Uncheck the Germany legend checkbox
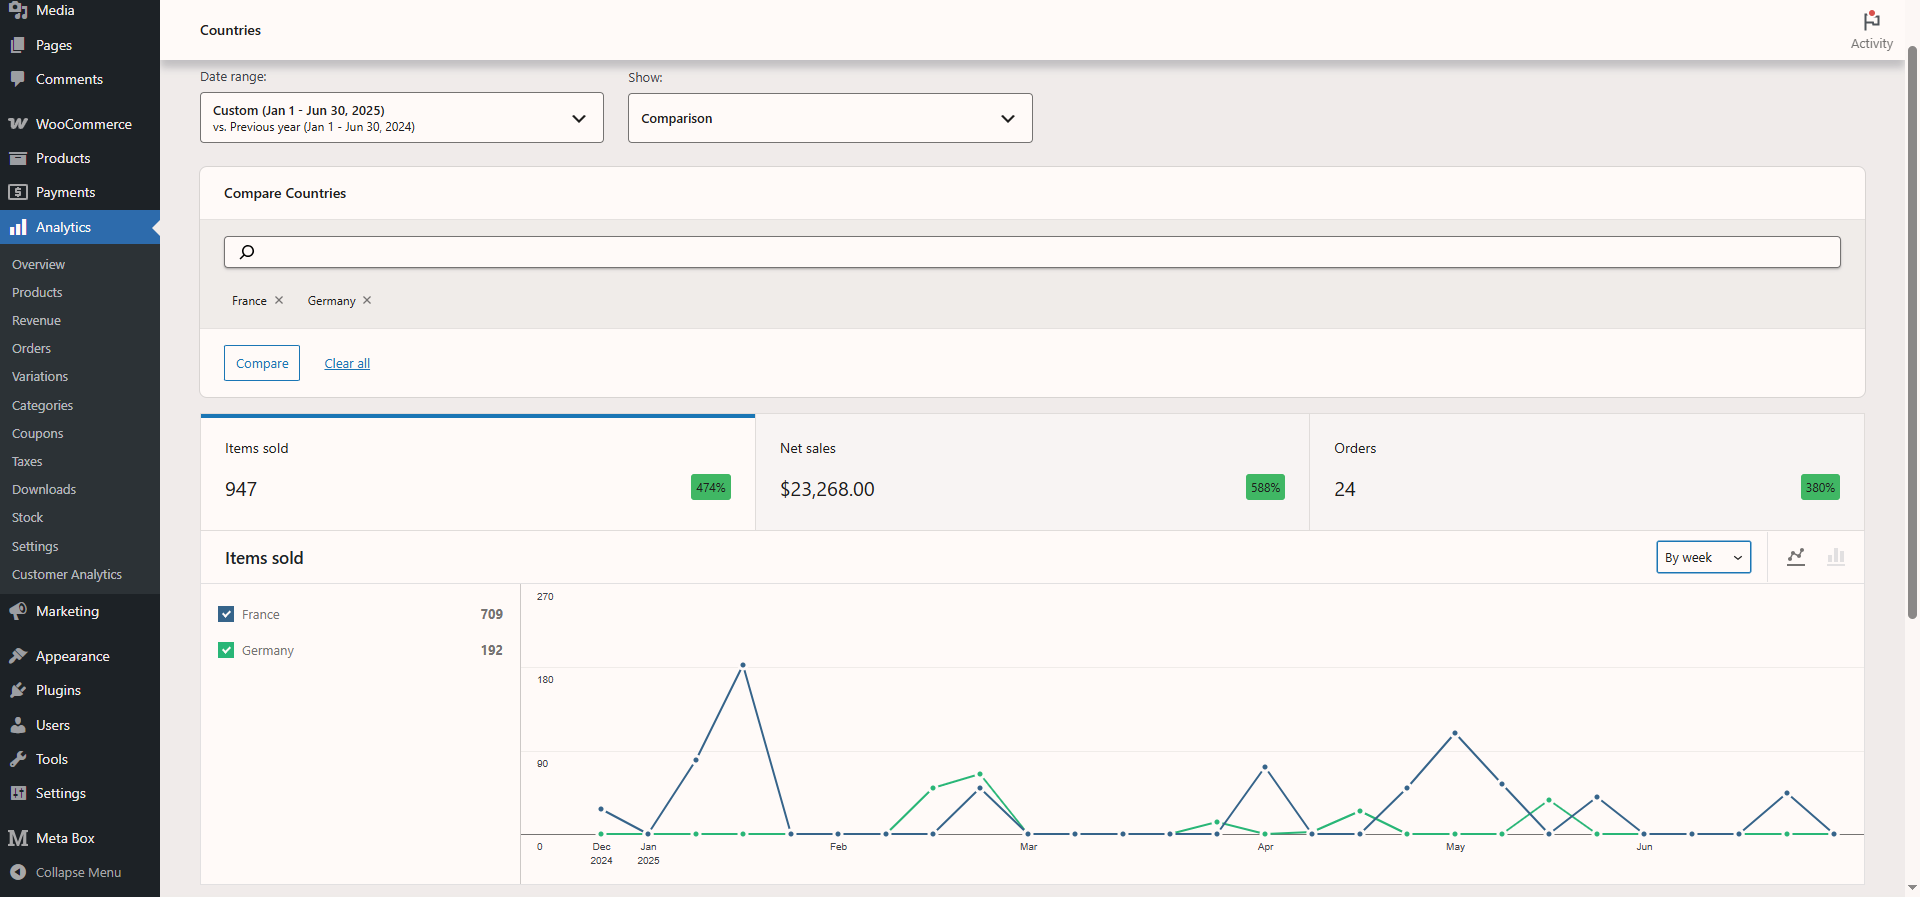Screen dimensions: 1920x897 click(x=226, y=650)
